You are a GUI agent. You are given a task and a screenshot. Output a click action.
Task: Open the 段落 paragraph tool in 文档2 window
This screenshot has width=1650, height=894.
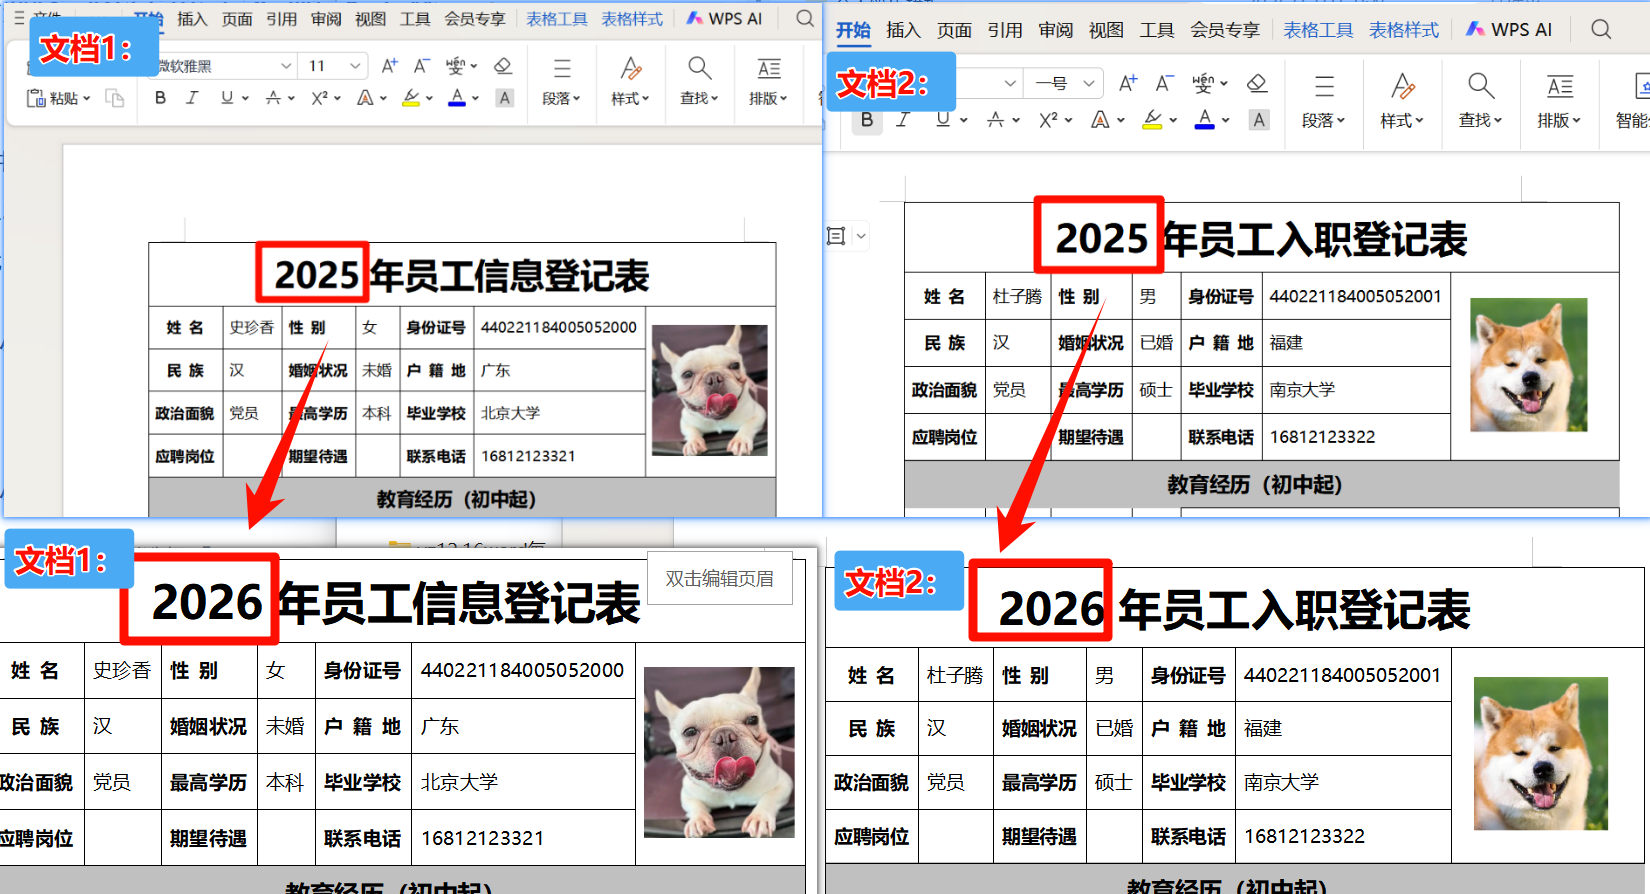1323,101
